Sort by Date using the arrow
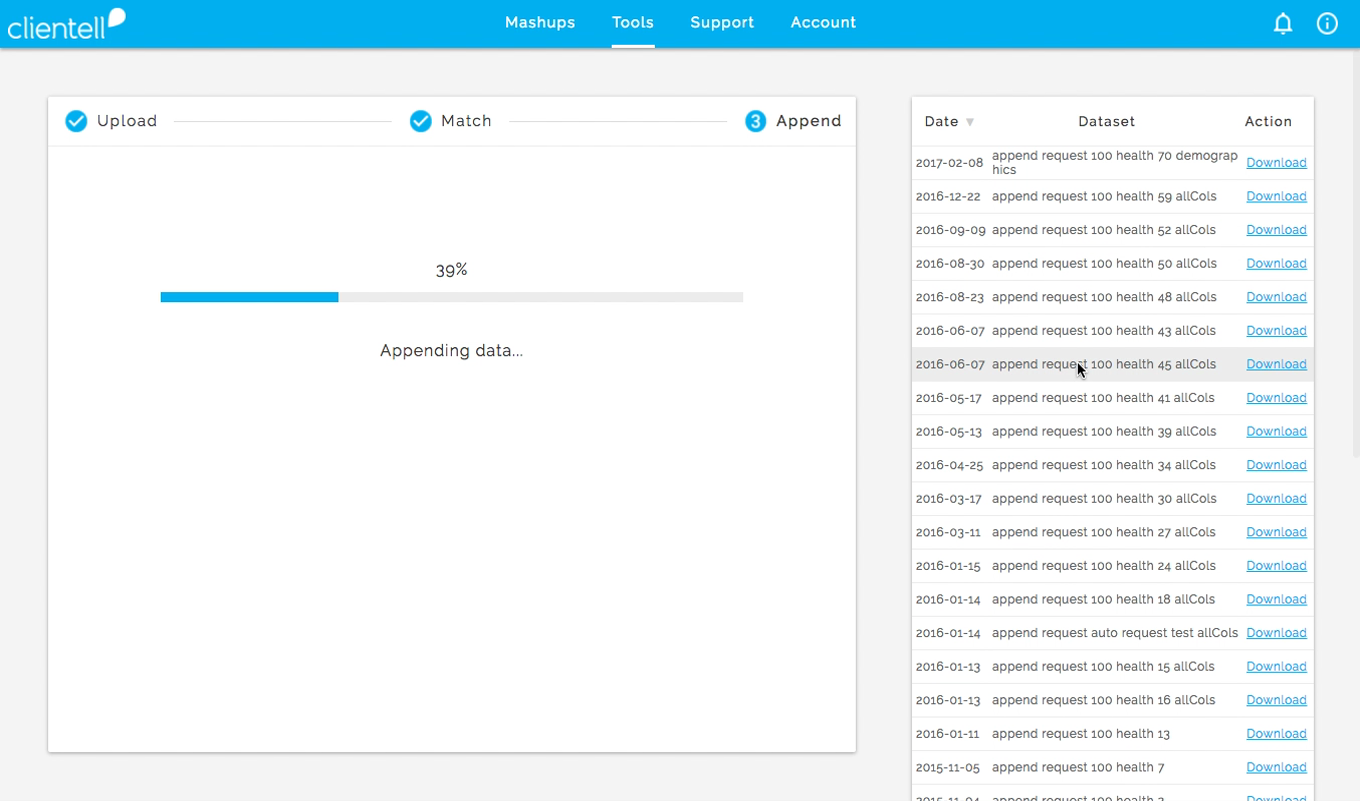Image resolution: width=1360 pixels, height=801 pixels. click(969, 122)
